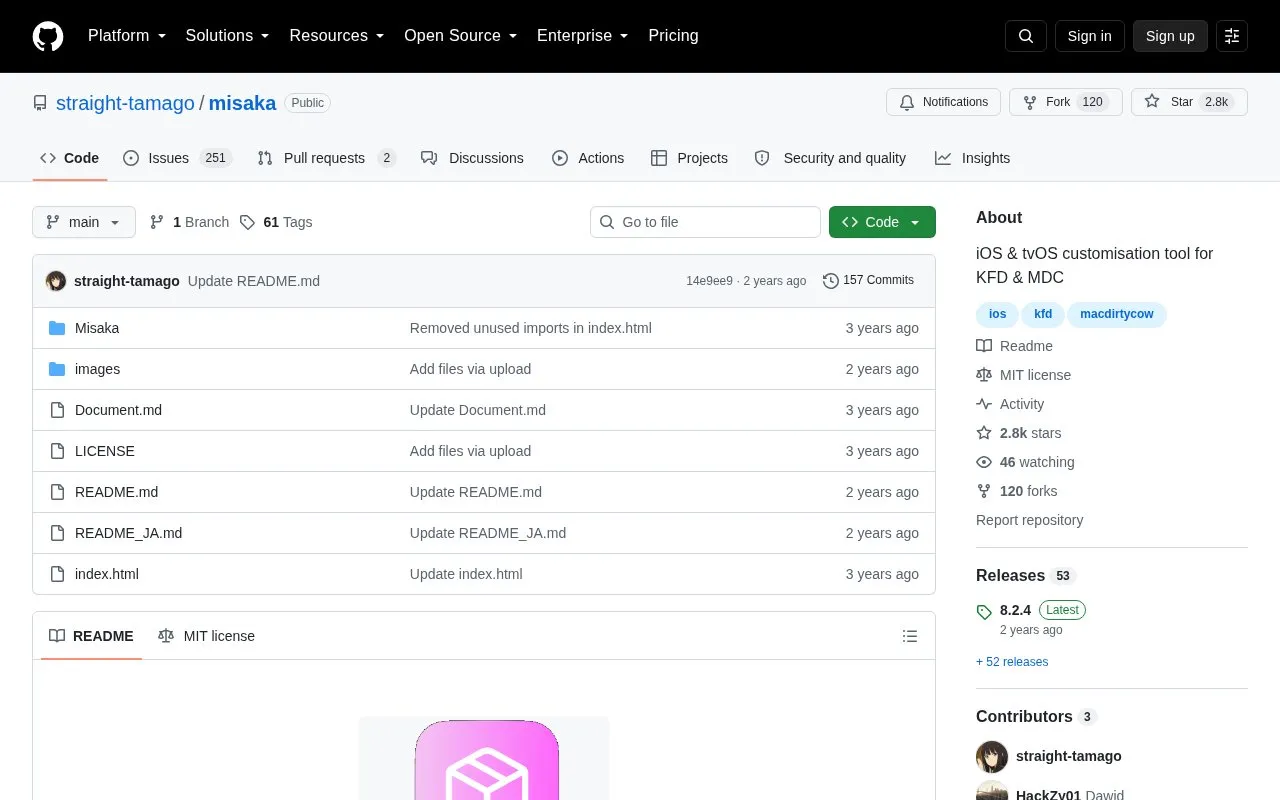Open the Pricing link
This screenshot has width=1280, height=800.
point(673,36)
